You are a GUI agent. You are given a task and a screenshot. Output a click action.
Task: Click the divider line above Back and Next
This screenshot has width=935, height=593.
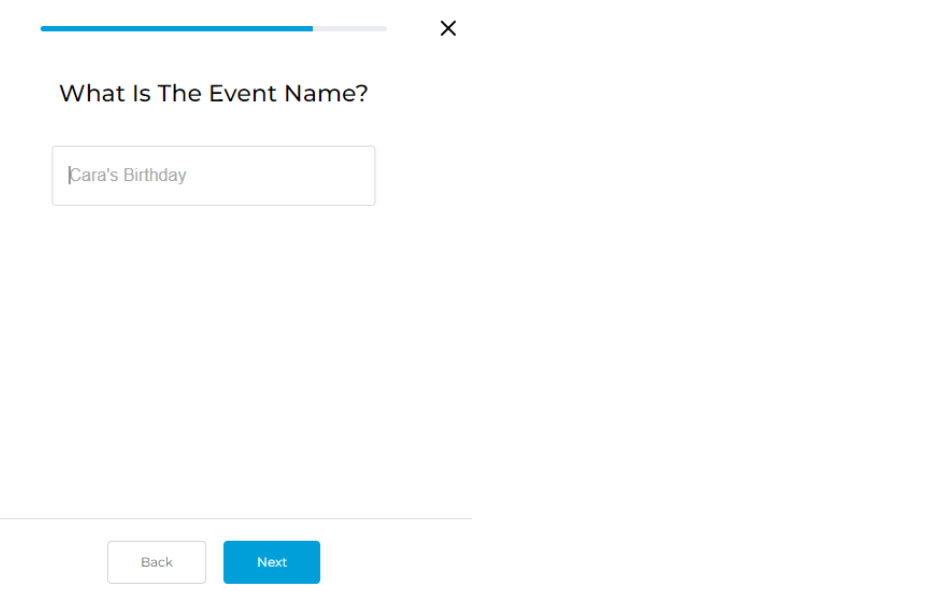click(x=236, y=519)
